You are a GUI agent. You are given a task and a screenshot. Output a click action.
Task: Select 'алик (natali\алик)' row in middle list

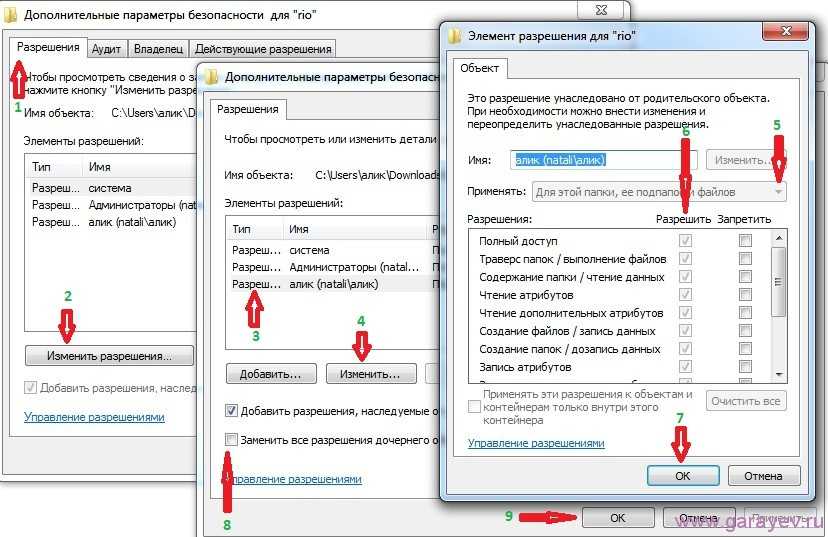tap(333, 284)
